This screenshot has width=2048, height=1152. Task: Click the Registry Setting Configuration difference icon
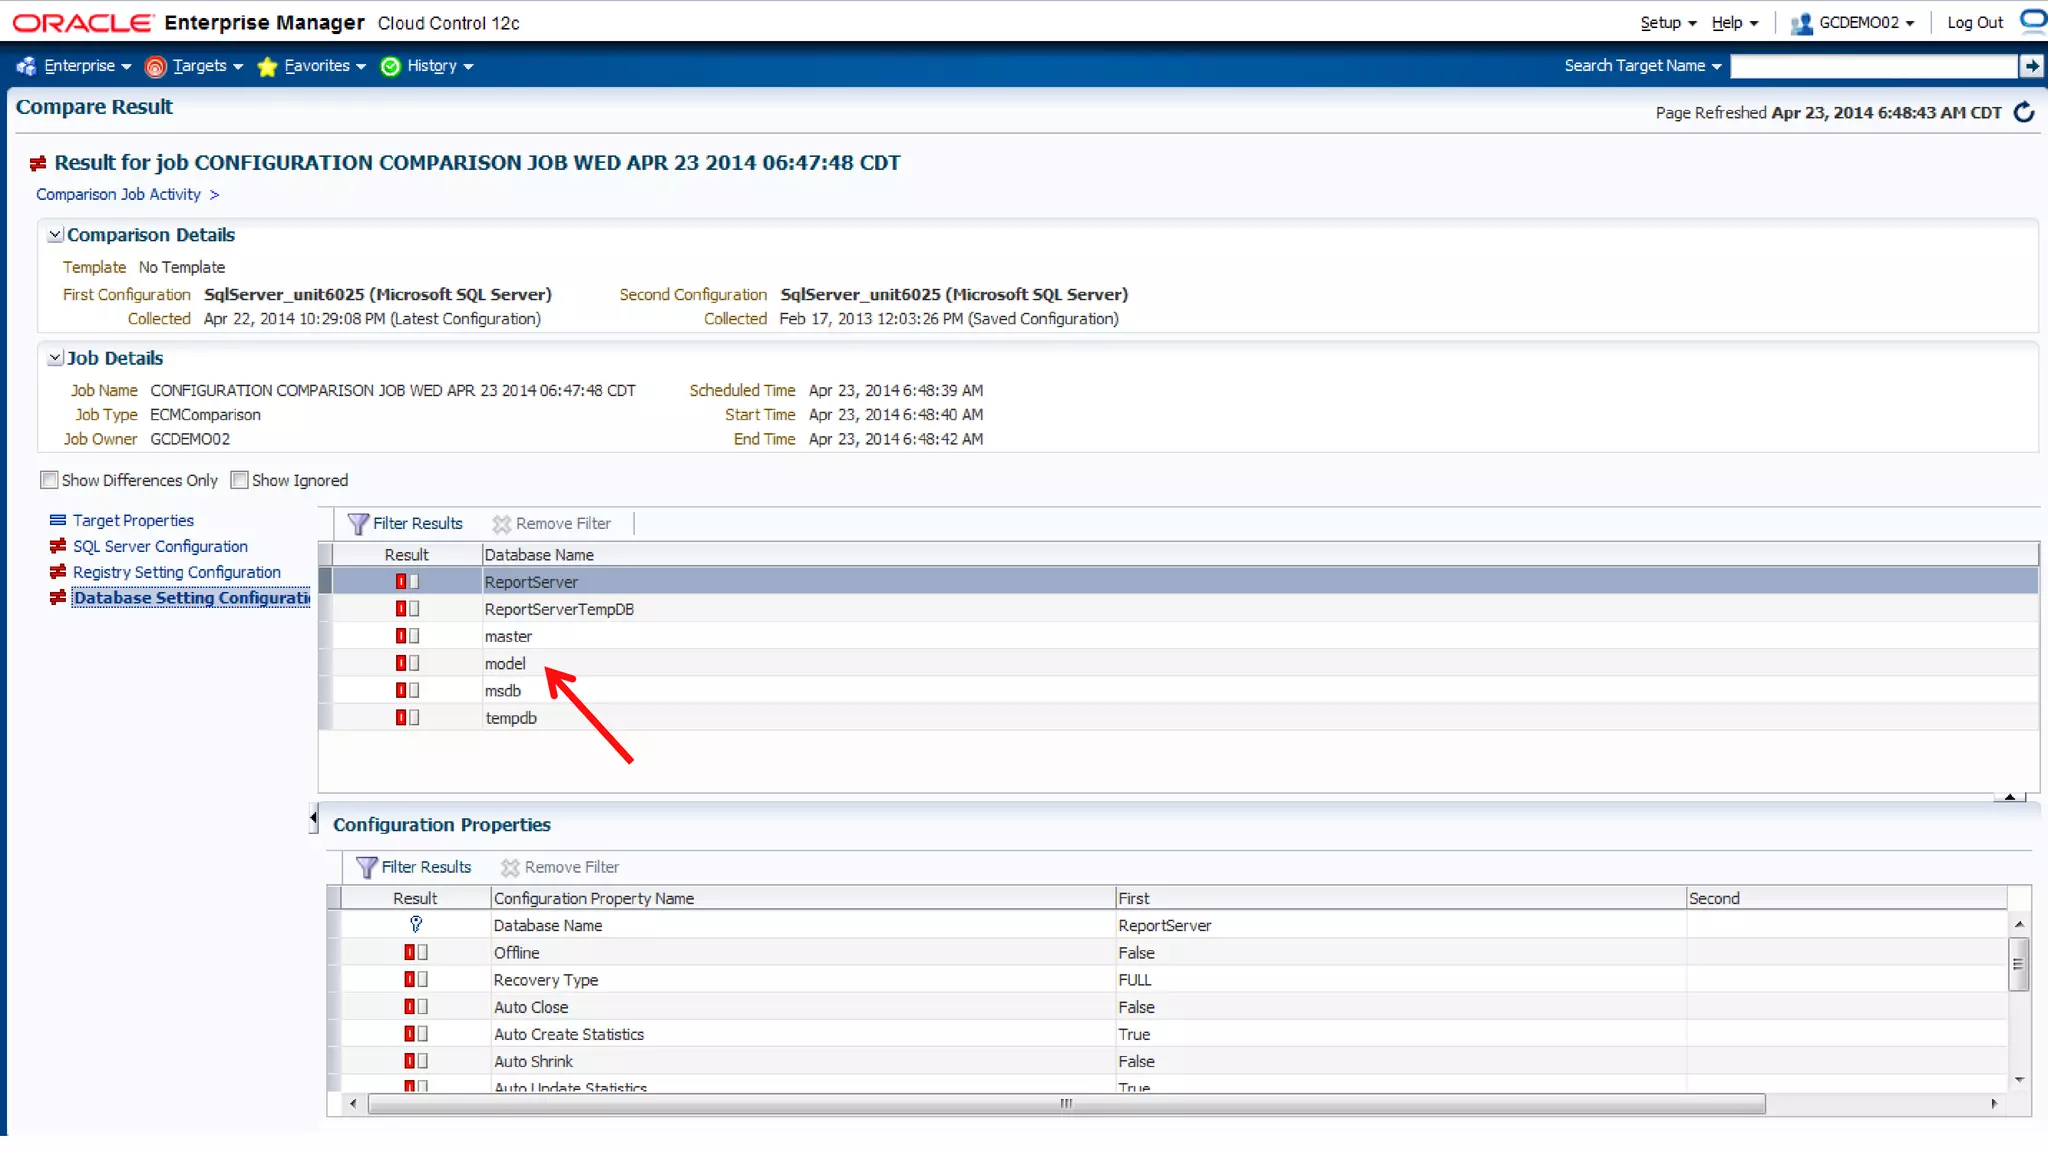coord(58,573)
